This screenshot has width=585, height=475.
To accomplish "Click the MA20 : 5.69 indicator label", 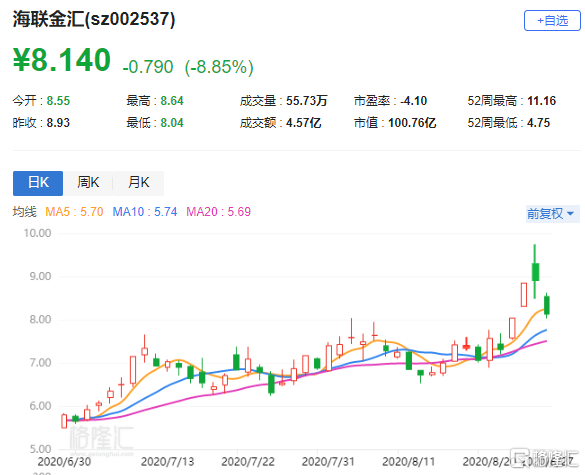I will tap(219, 212).
